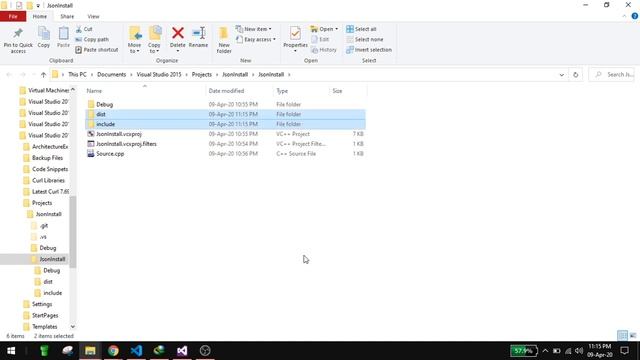Click This PC in the breadcrumb
640x360 pixels.
[77, 75]
